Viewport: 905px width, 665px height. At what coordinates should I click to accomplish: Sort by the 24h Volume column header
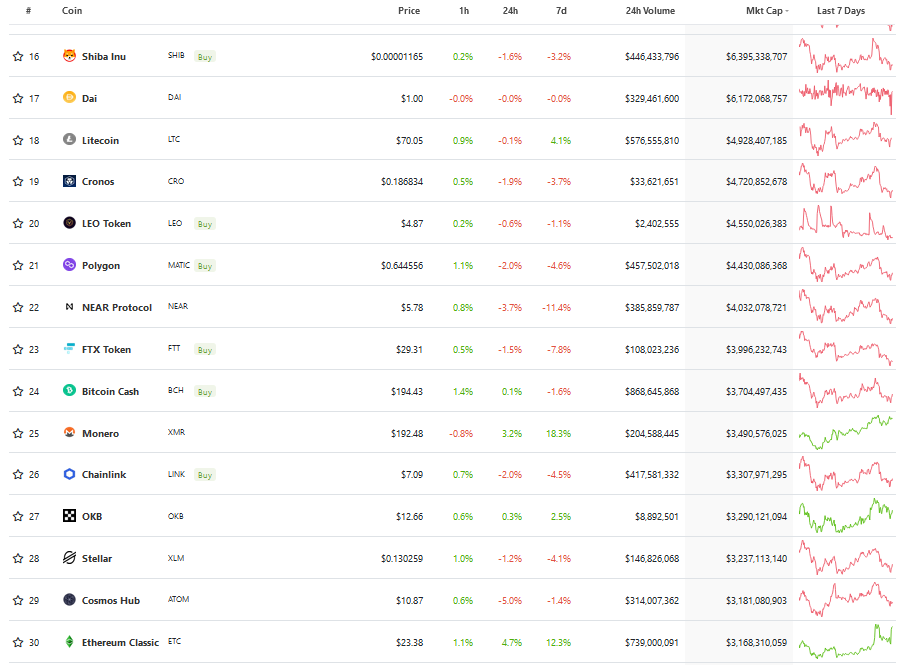pyautogui.click(x=650, y=10)
